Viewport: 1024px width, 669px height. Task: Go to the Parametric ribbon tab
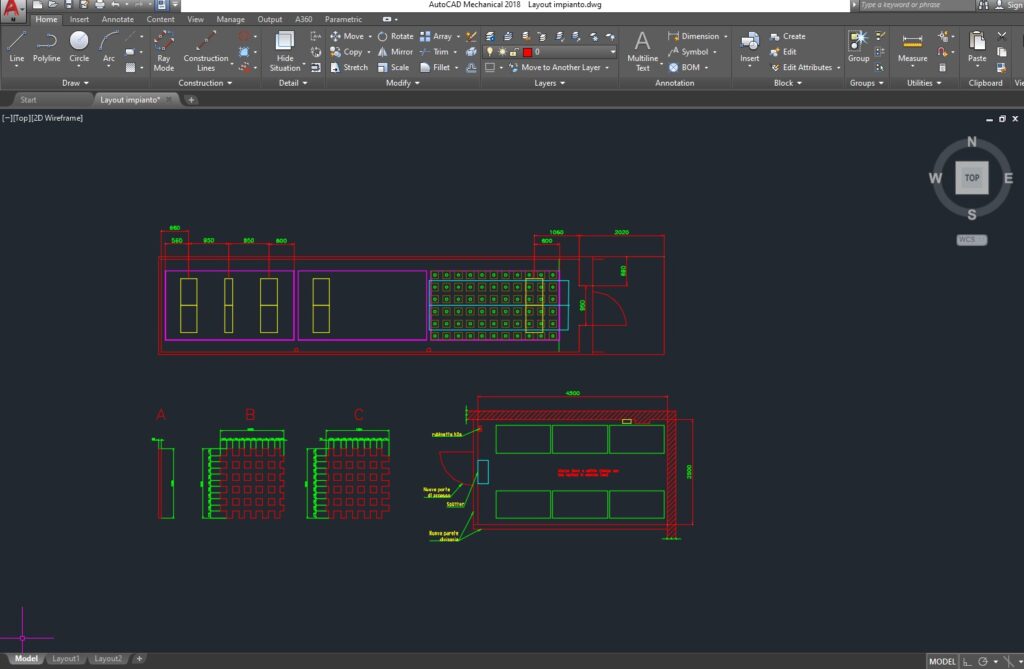(343, 20)
